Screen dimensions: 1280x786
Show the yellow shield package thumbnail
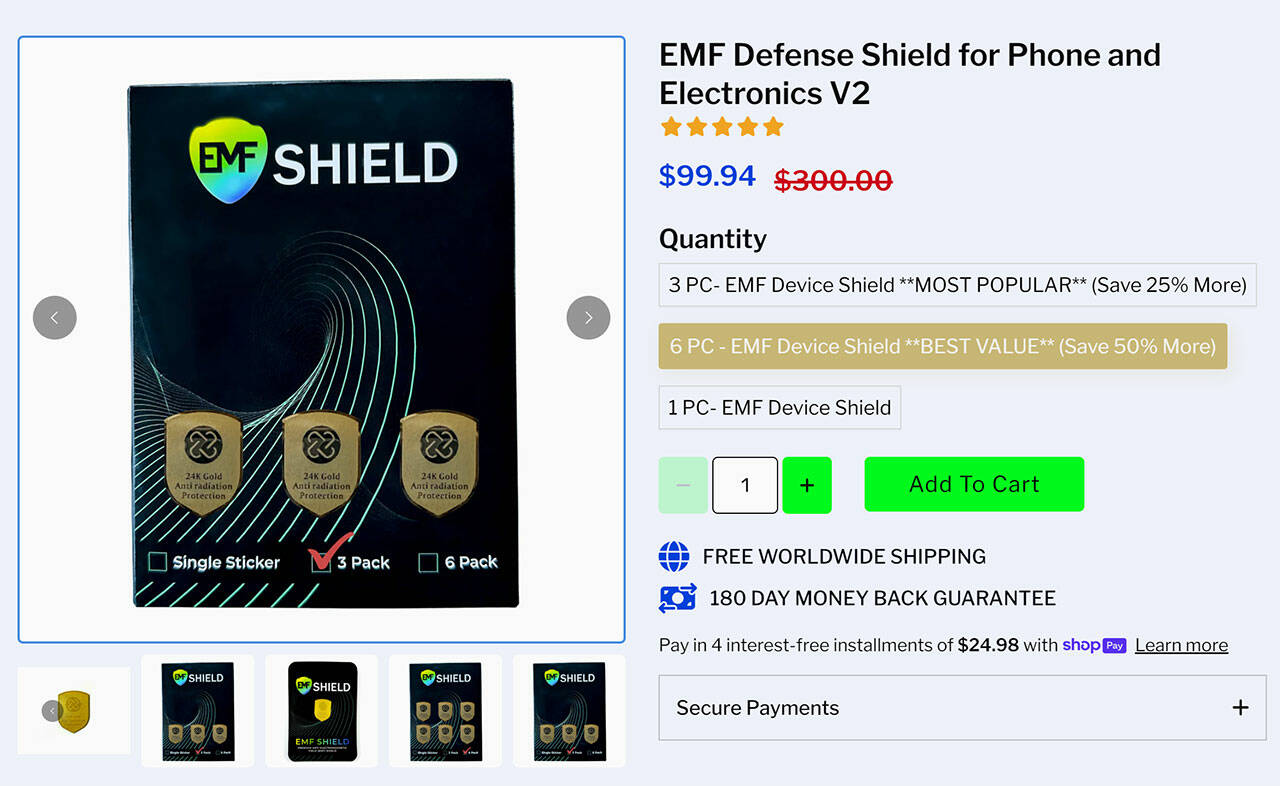(x=321, y=710)
